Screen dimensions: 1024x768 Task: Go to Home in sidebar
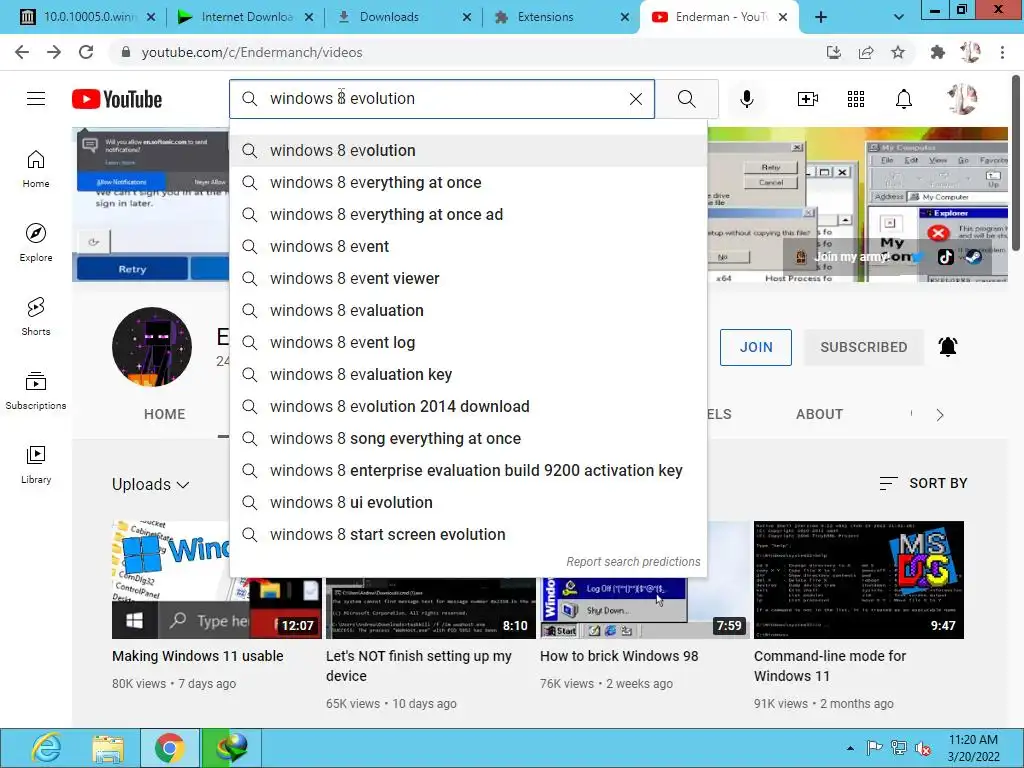point(36,169)
